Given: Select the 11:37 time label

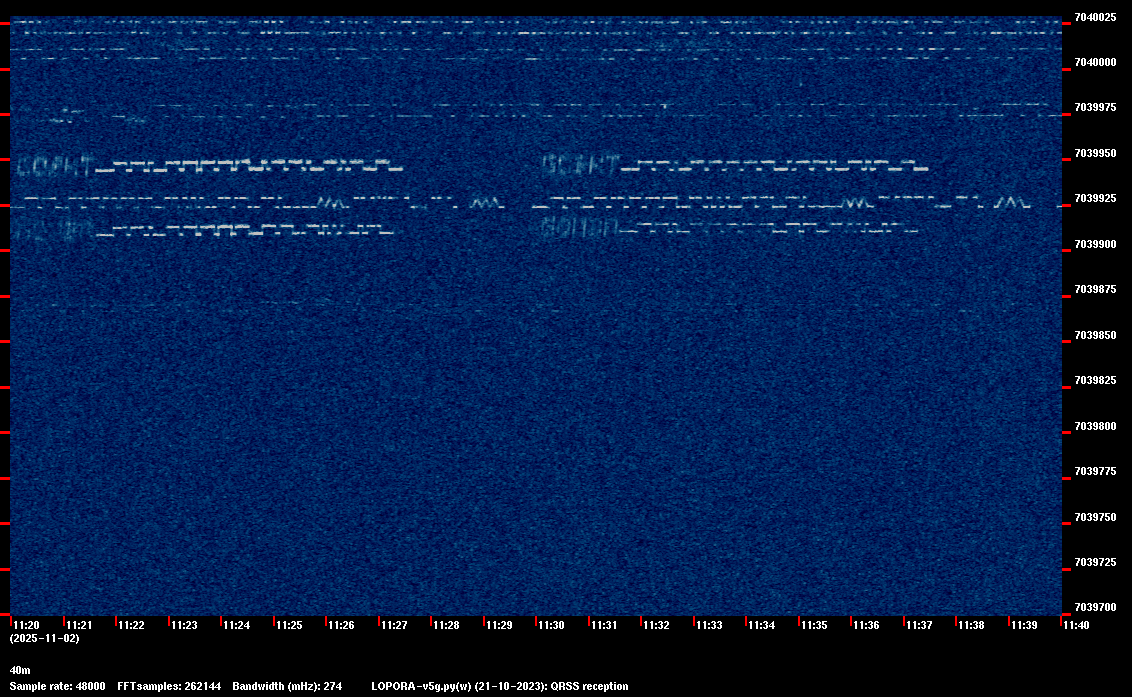Looking at the screenshot, I should coord(920,625).
